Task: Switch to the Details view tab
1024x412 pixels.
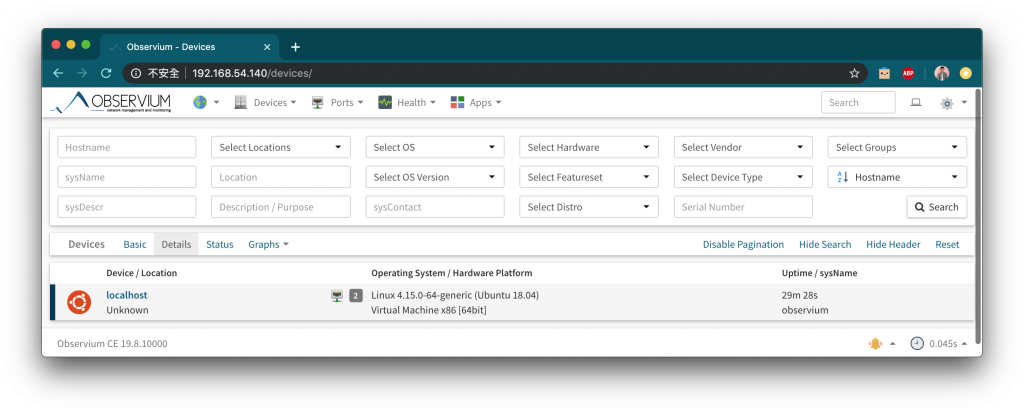Action: (x=176, y=244)
